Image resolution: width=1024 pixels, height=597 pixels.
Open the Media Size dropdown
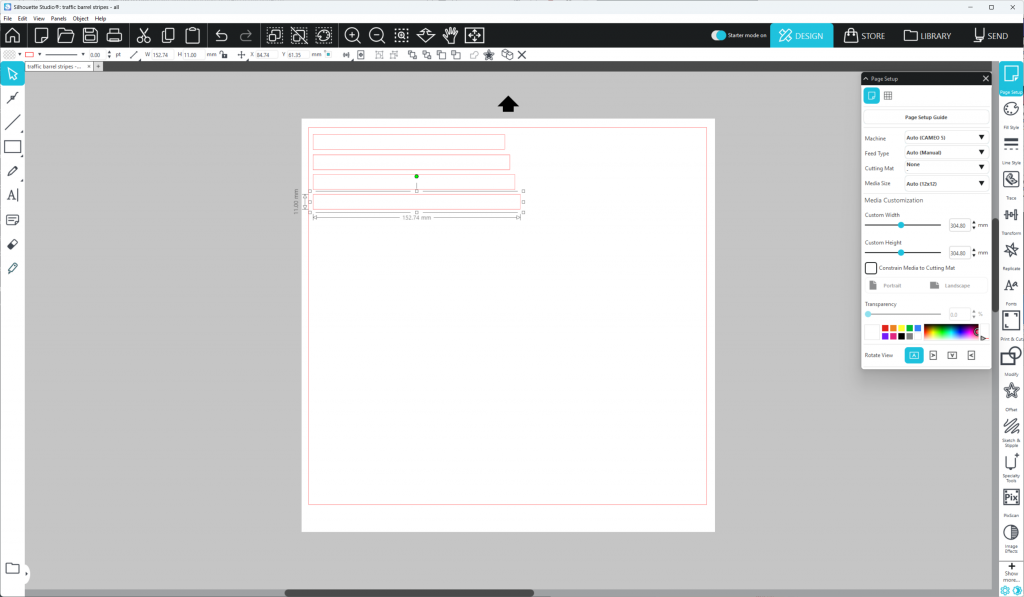946,184
